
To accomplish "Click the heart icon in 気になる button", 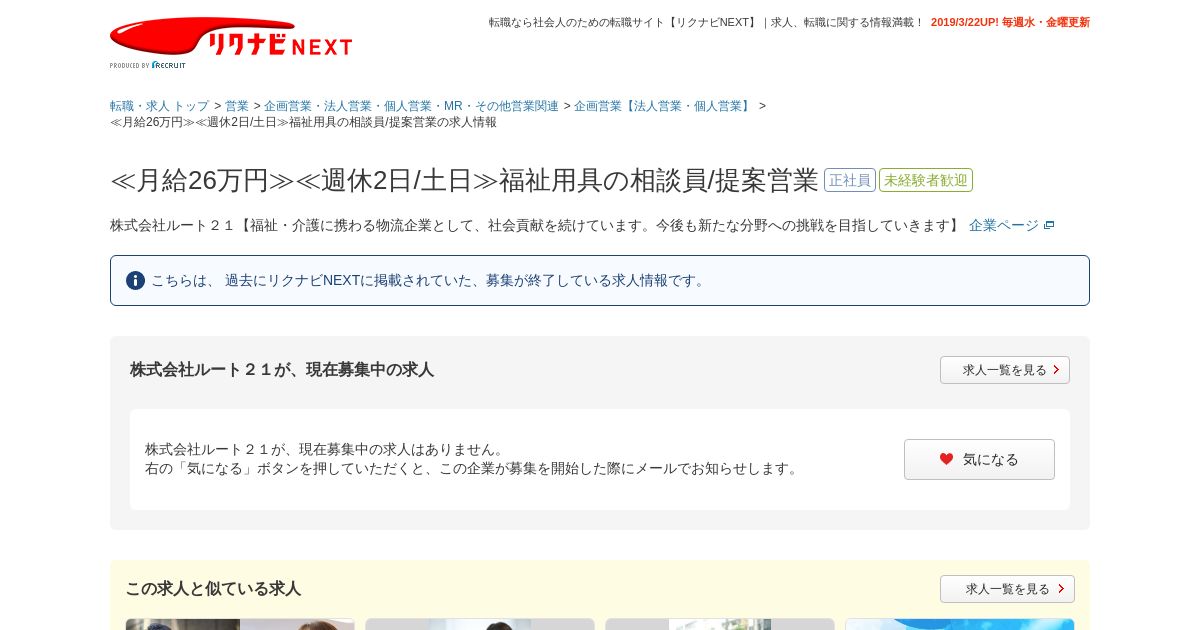I will click(946, 459).
